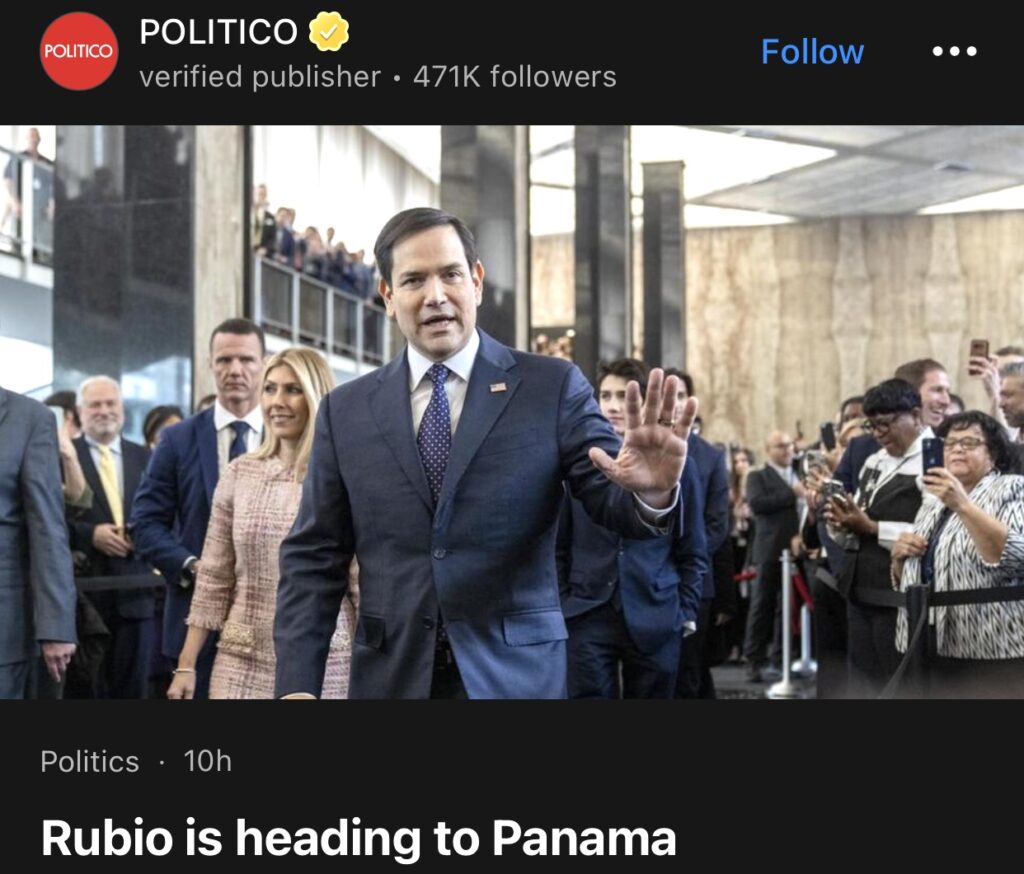Open the three-dot more options menu

(x=954, y=51)
